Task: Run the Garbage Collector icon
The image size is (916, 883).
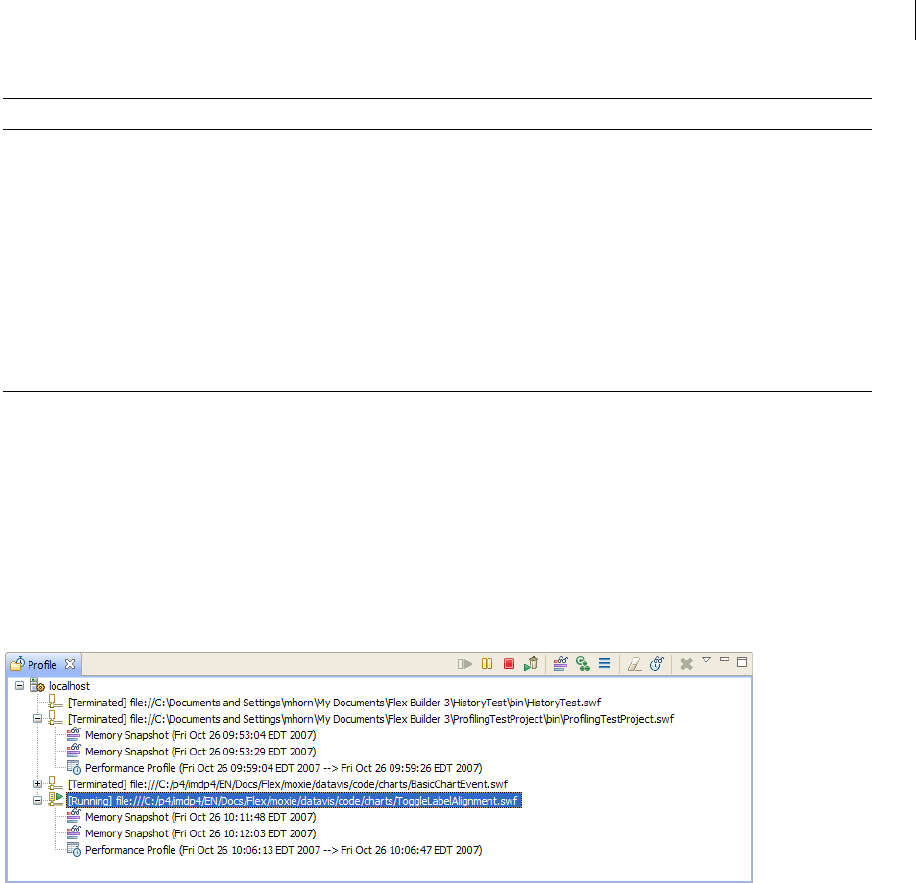Action: pos(531,664)
